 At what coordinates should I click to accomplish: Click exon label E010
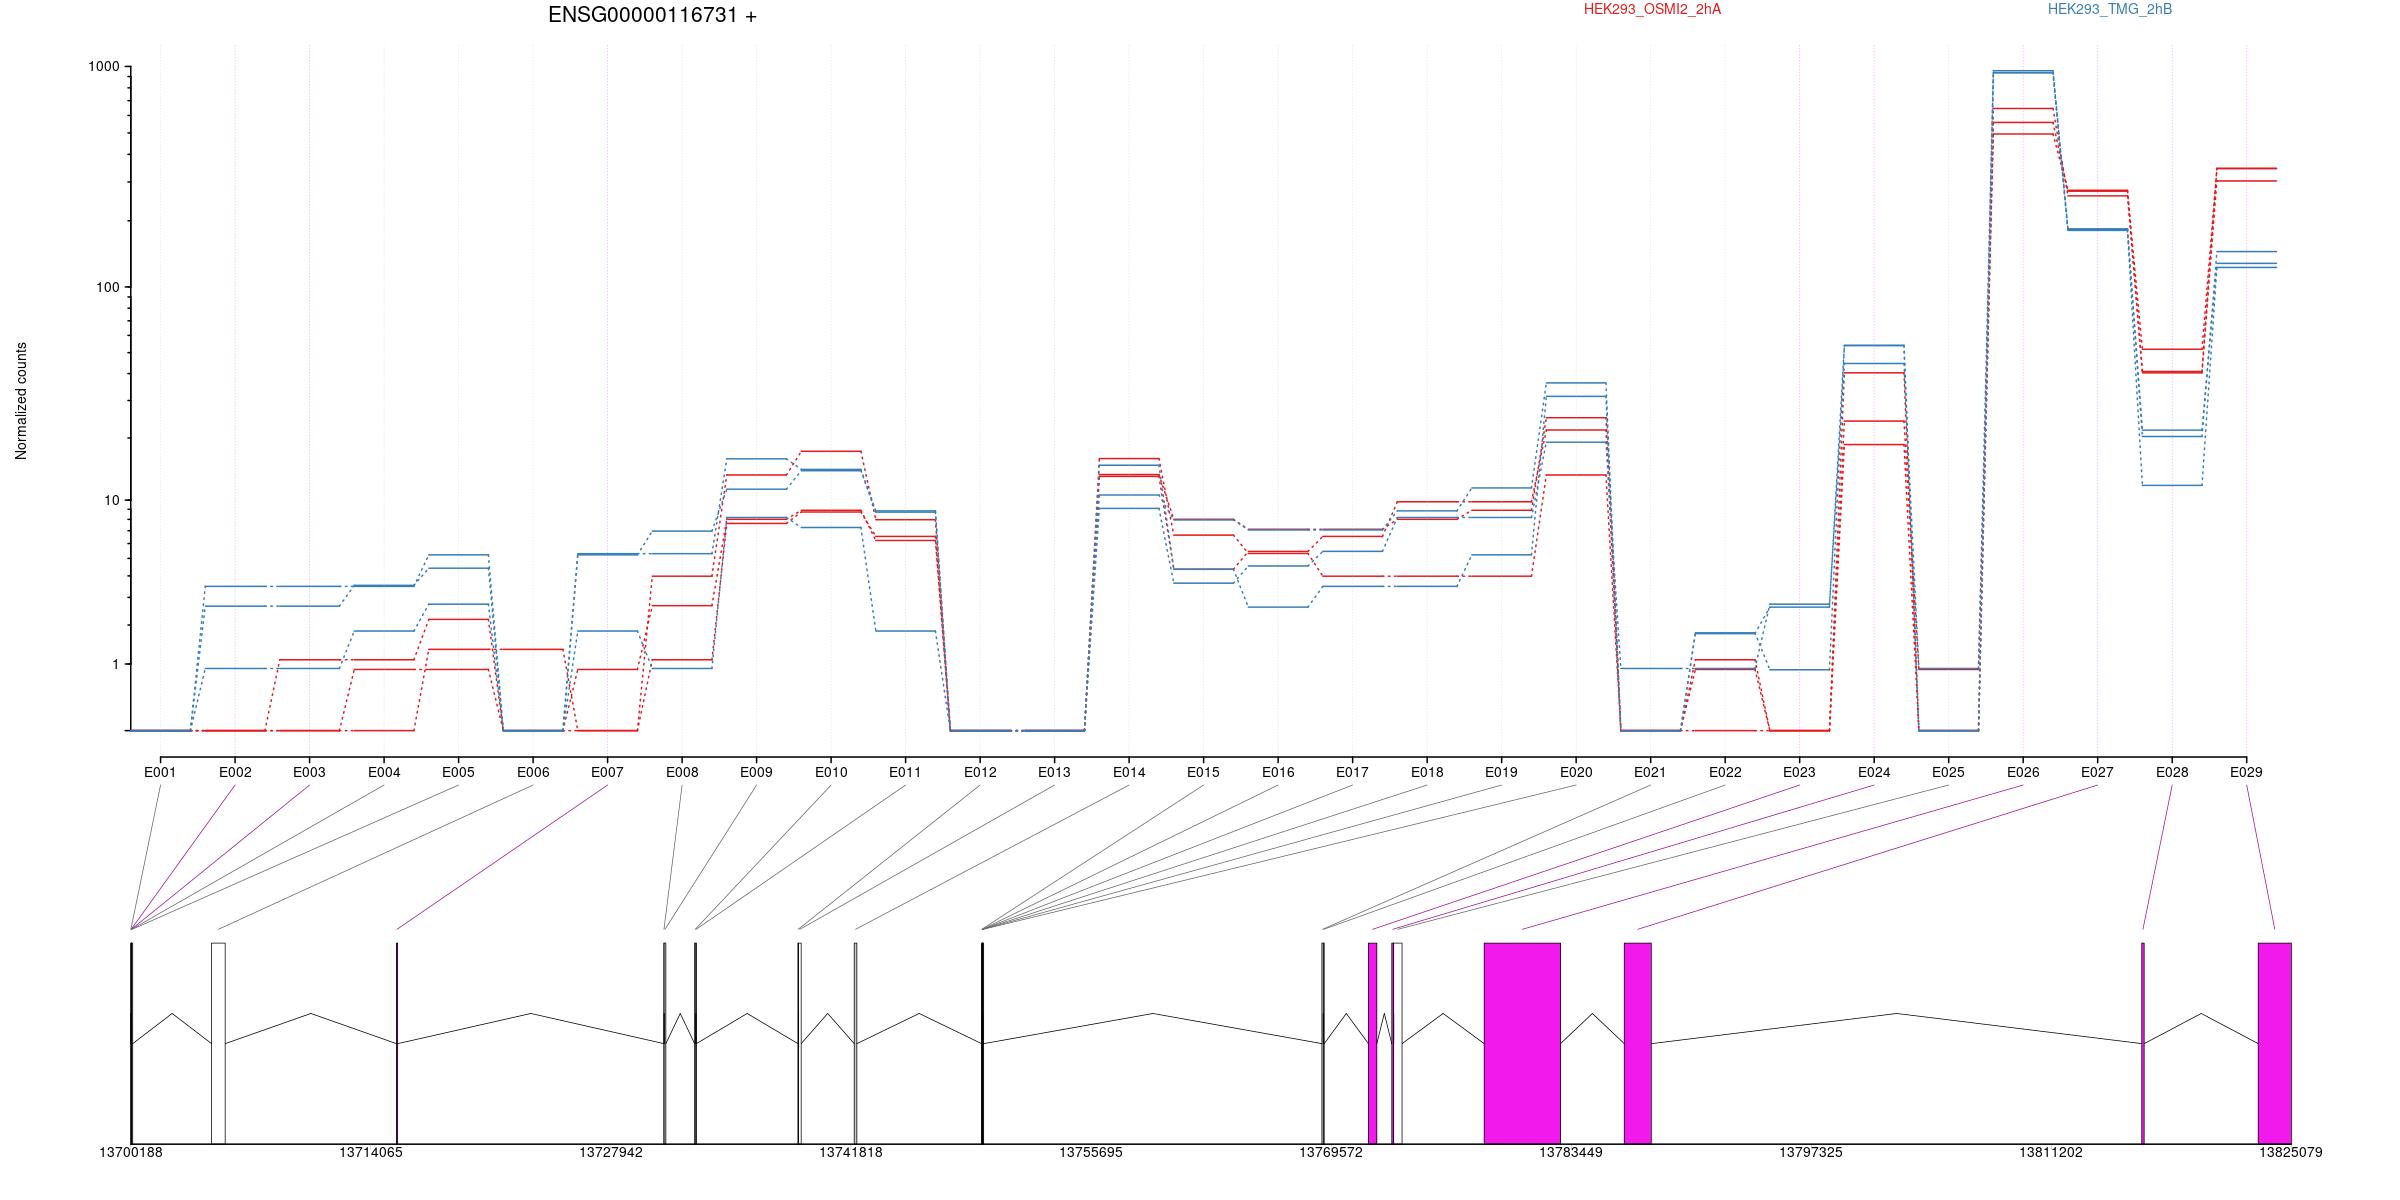(x=831, y=772)
